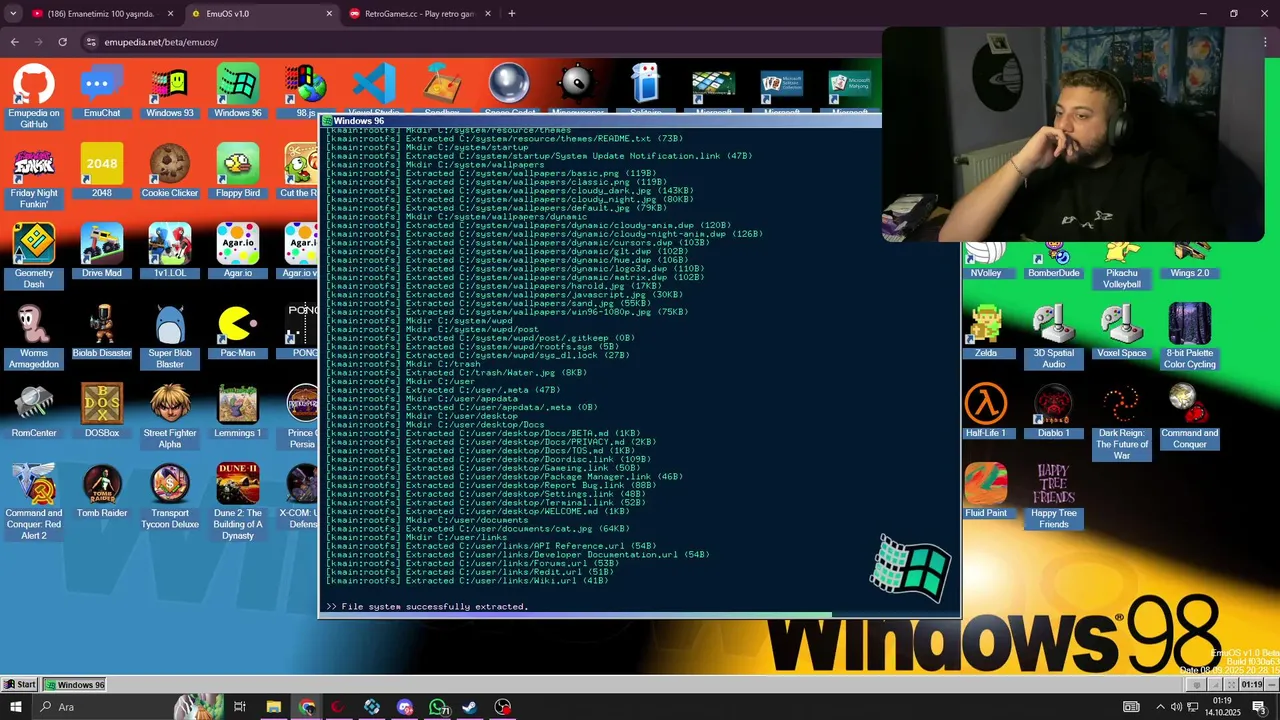
Task: Launch the Diablo 1 icon
Action: coord(1054,411)
